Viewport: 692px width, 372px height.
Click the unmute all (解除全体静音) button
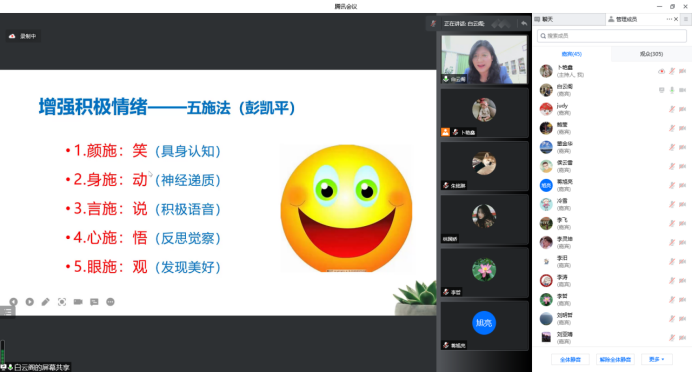point(615,359)
